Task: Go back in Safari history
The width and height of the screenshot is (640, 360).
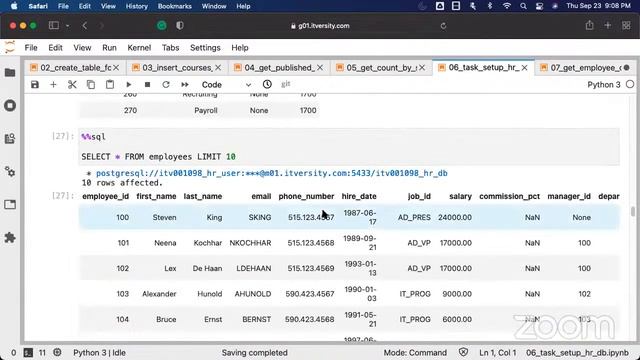Action: coord(84,26)
